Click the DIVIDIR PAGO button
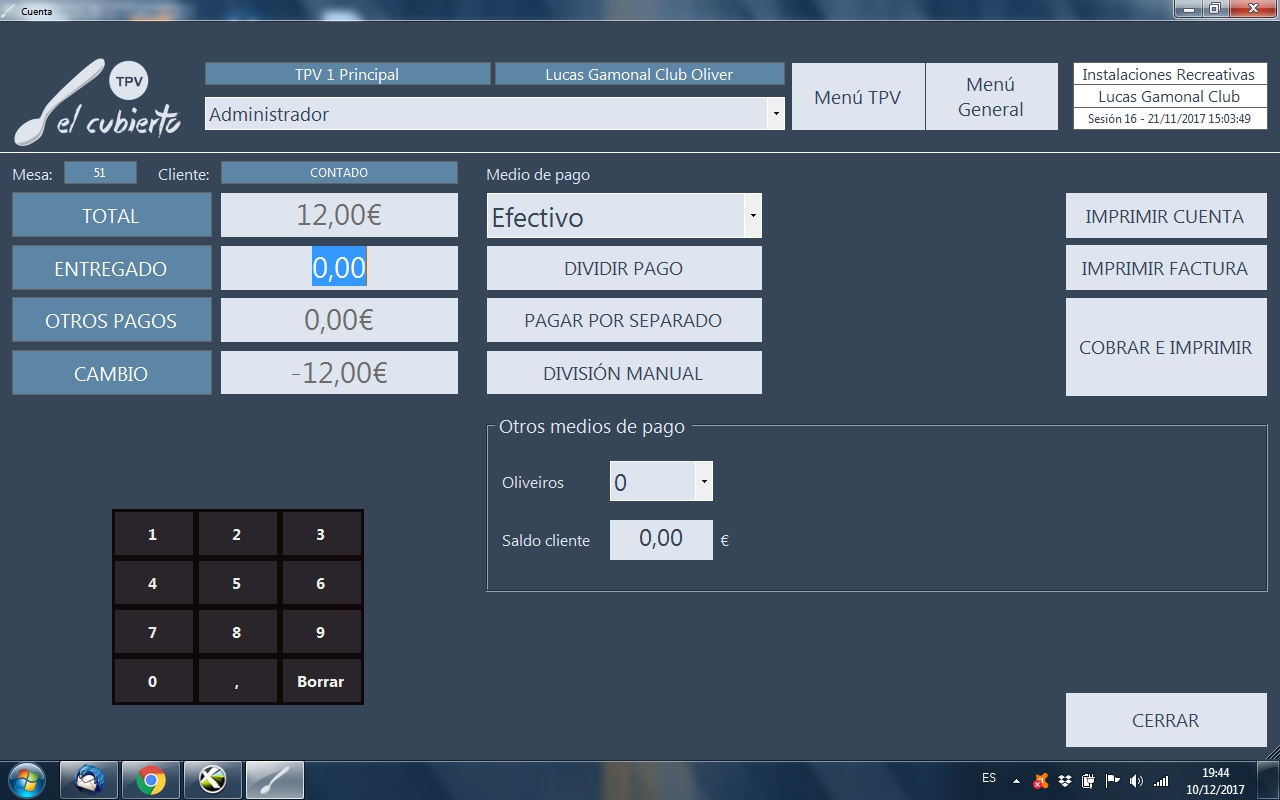 tap(624, 268)
